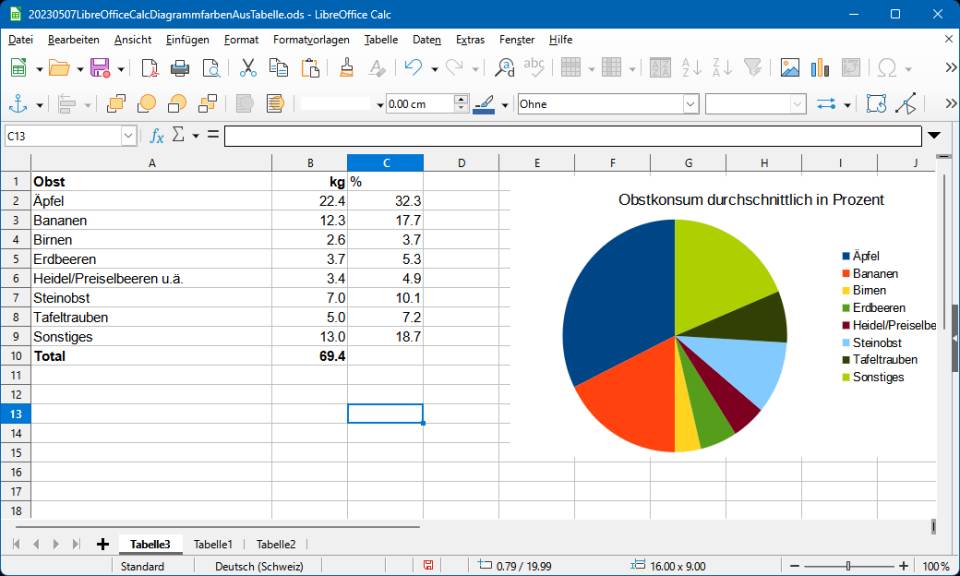Insert a Special Character
The height and width of the screenshot is (576, 960).
(x=887, y=69)
